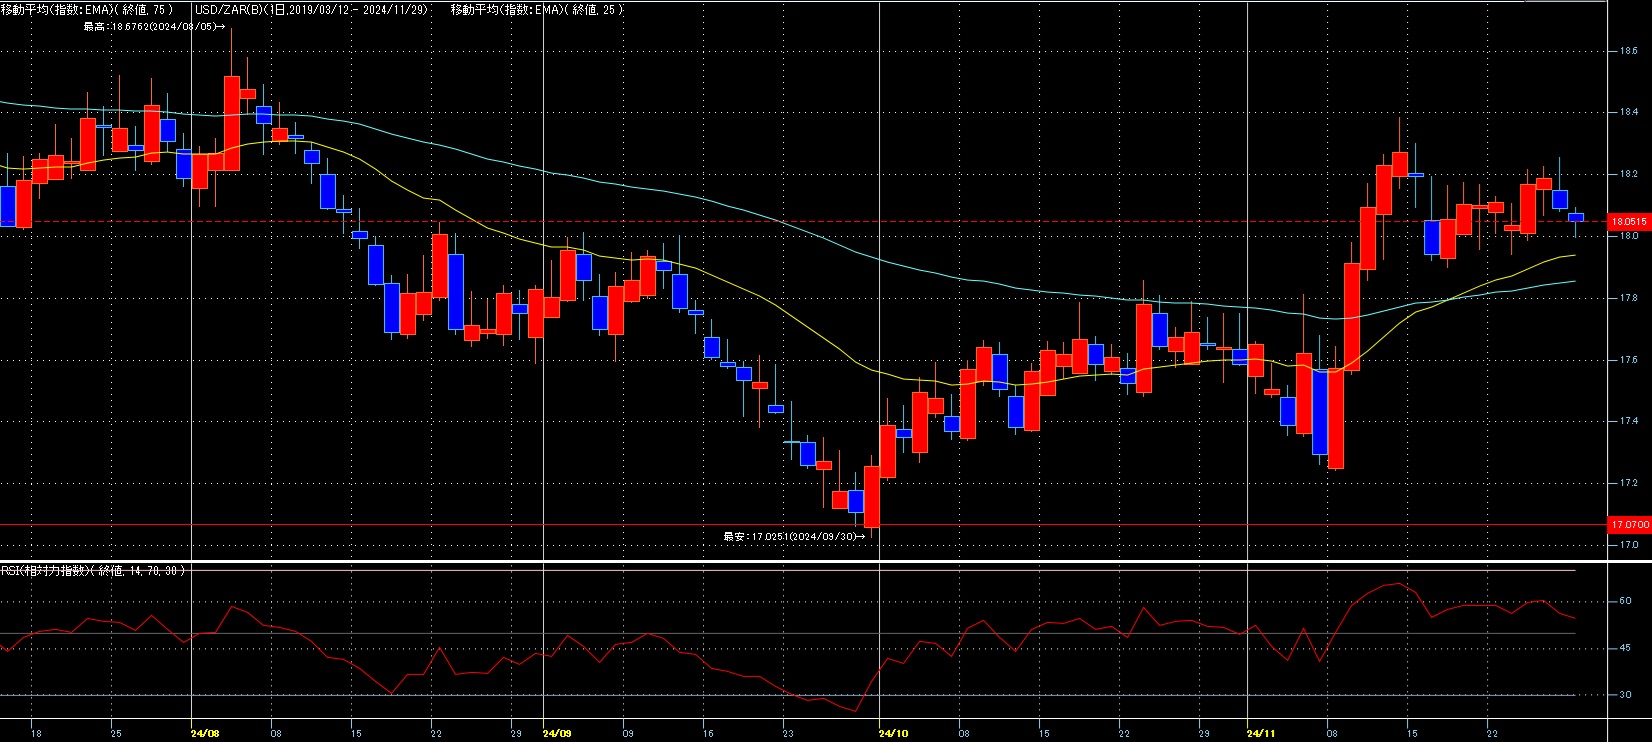The image size is (1652, 742).
Task: Click the 18.0515 current price tag
Action: [1629, 222]
